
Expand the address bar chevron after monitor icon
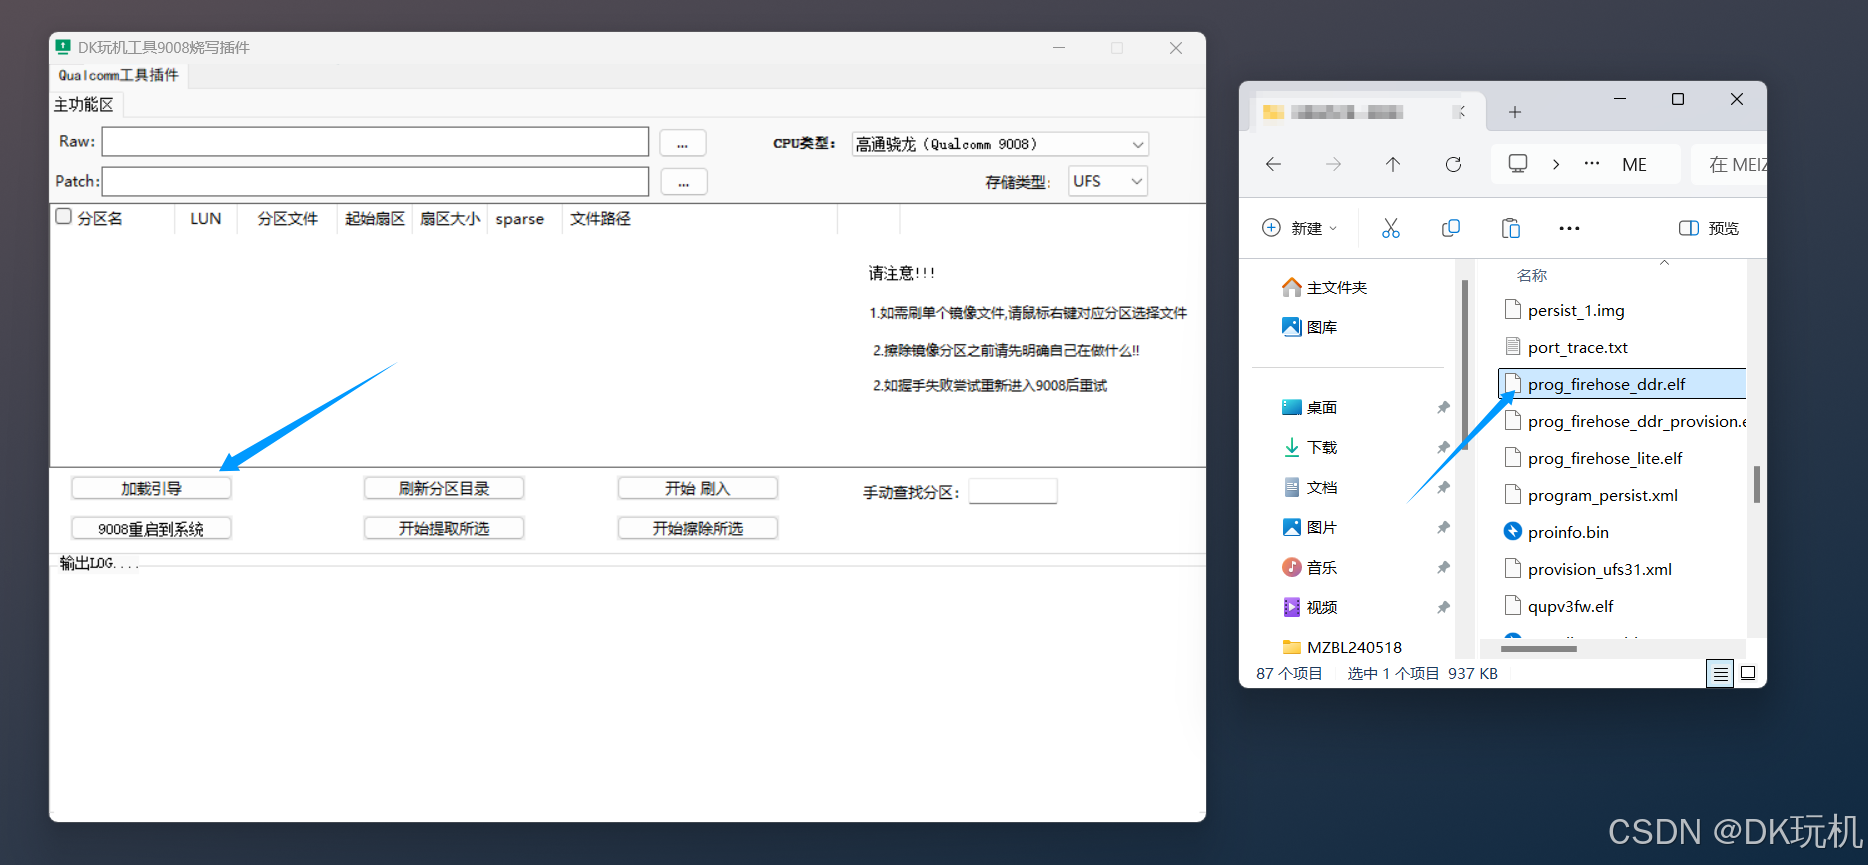point(1556,164)
